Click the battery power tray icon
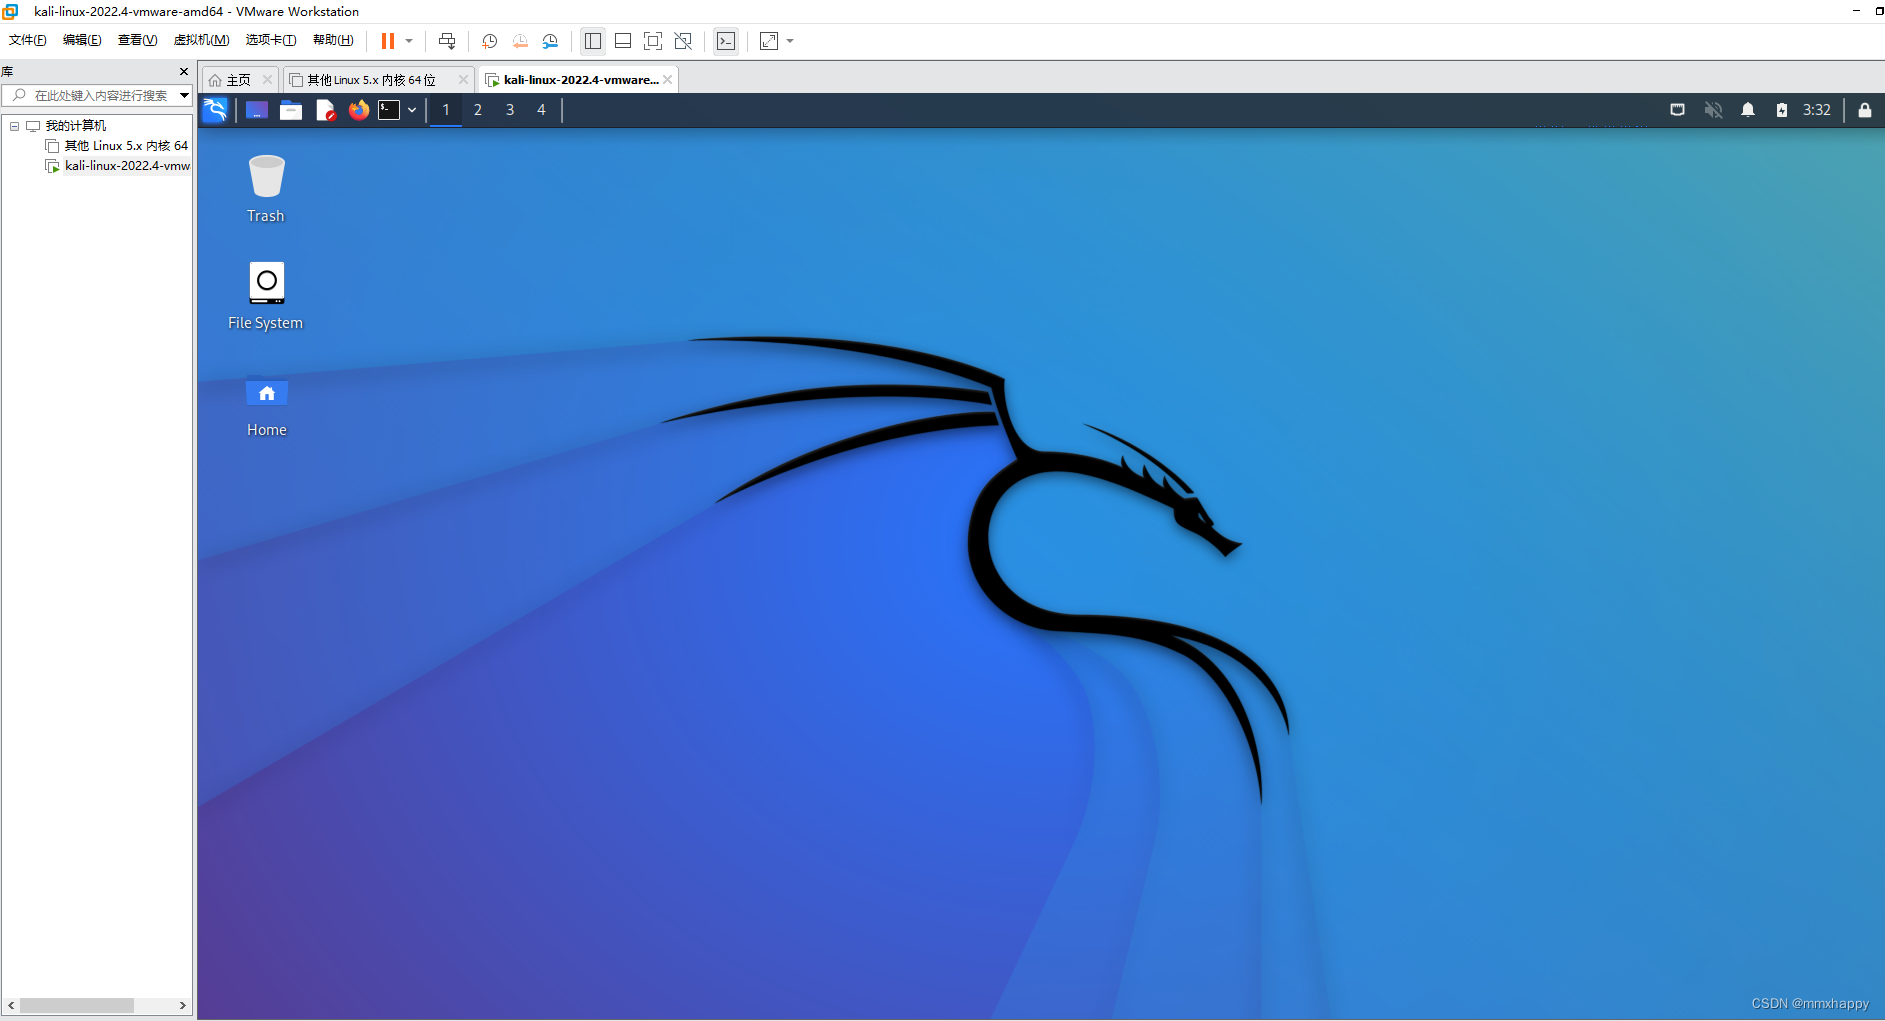 [x=1782, y=110]
